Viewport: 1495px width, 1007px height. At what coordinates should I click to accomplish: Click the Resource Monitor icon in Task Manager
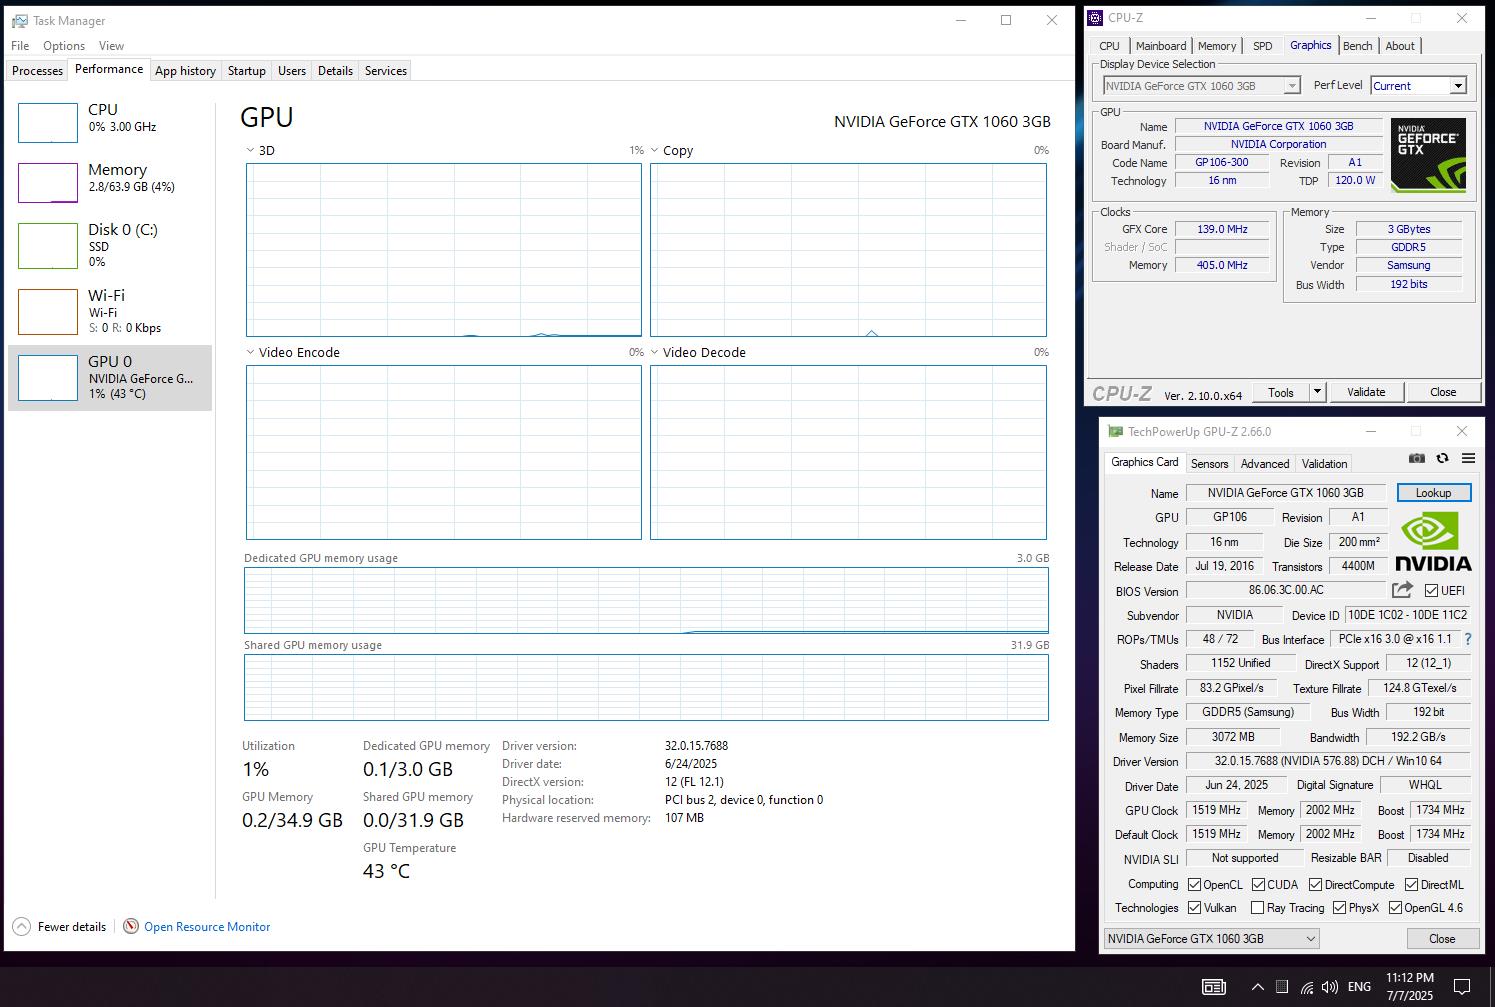coord(130,926)
